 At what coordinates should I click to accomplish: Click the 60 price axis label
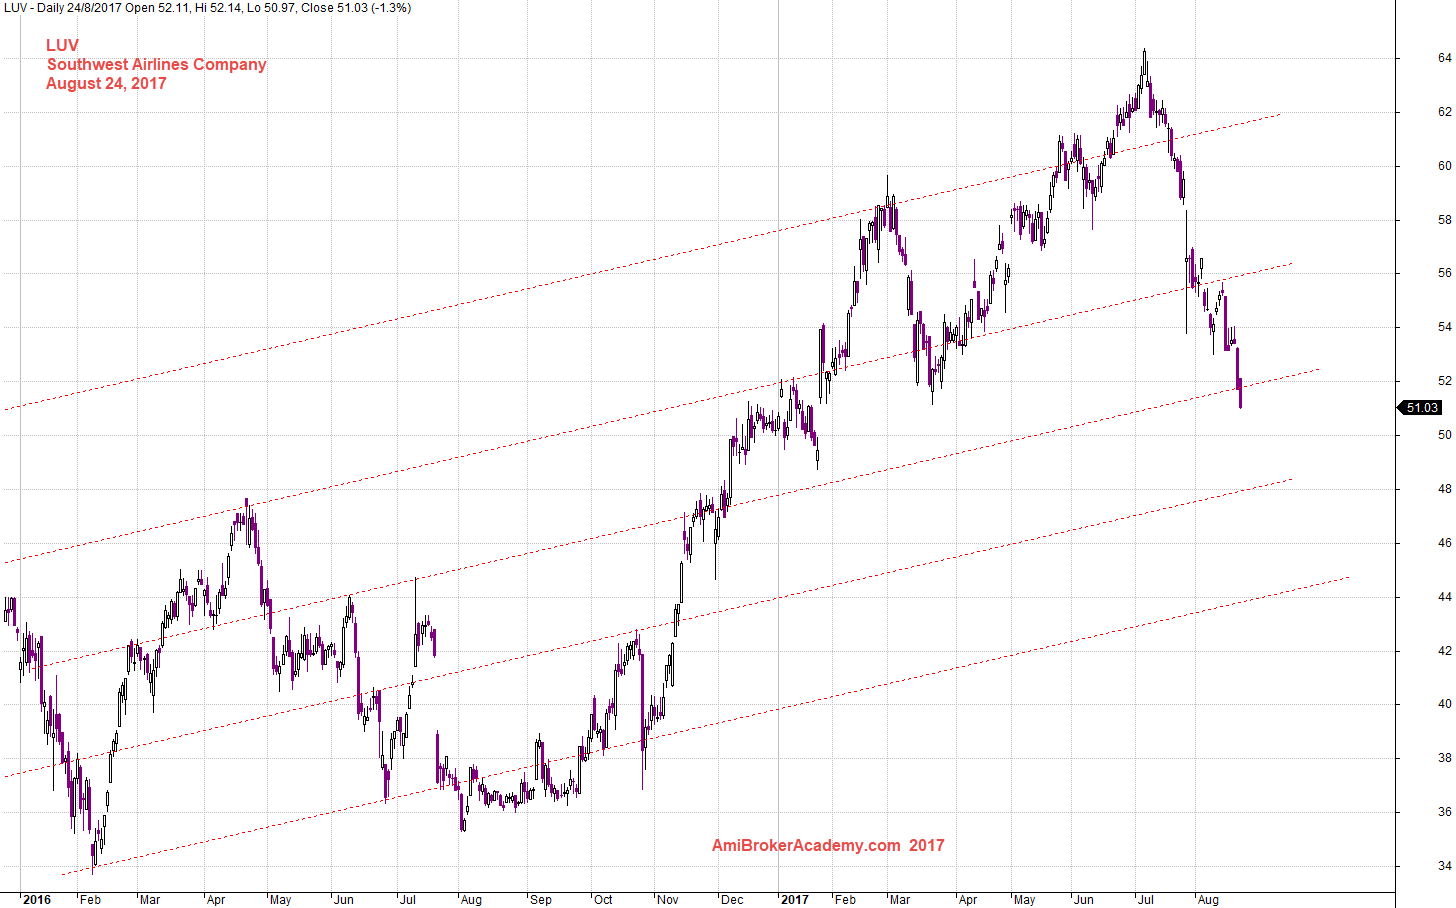[1444, 166]
